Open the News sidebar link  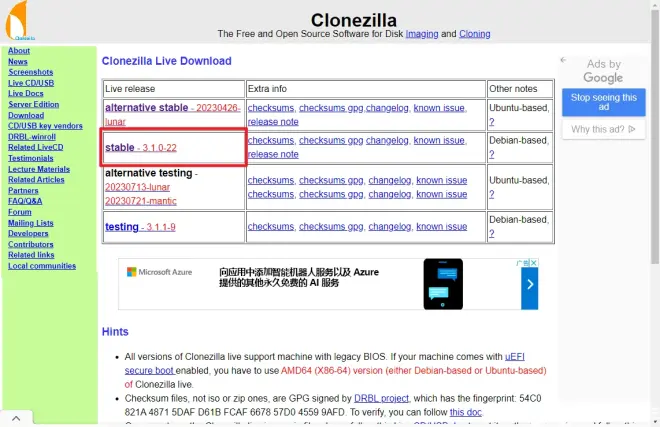point(18,61)
